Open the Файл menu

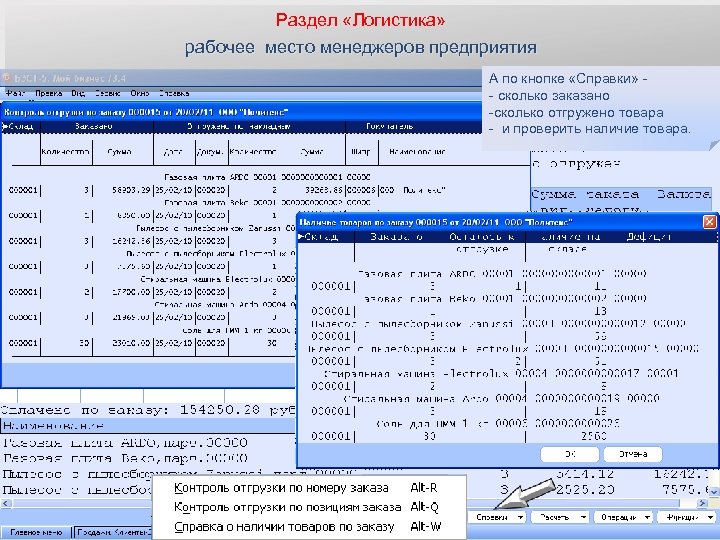tap(15, 93)
